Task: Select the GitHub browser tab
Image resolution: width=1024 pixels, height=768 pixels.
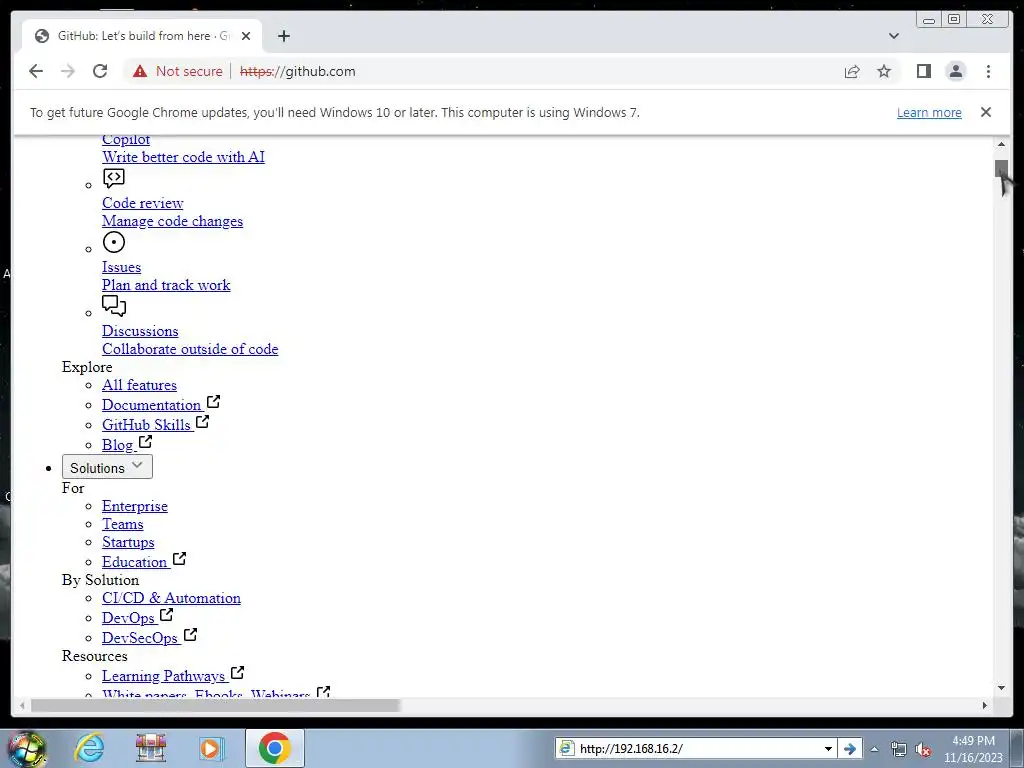Action: (142, 36)
